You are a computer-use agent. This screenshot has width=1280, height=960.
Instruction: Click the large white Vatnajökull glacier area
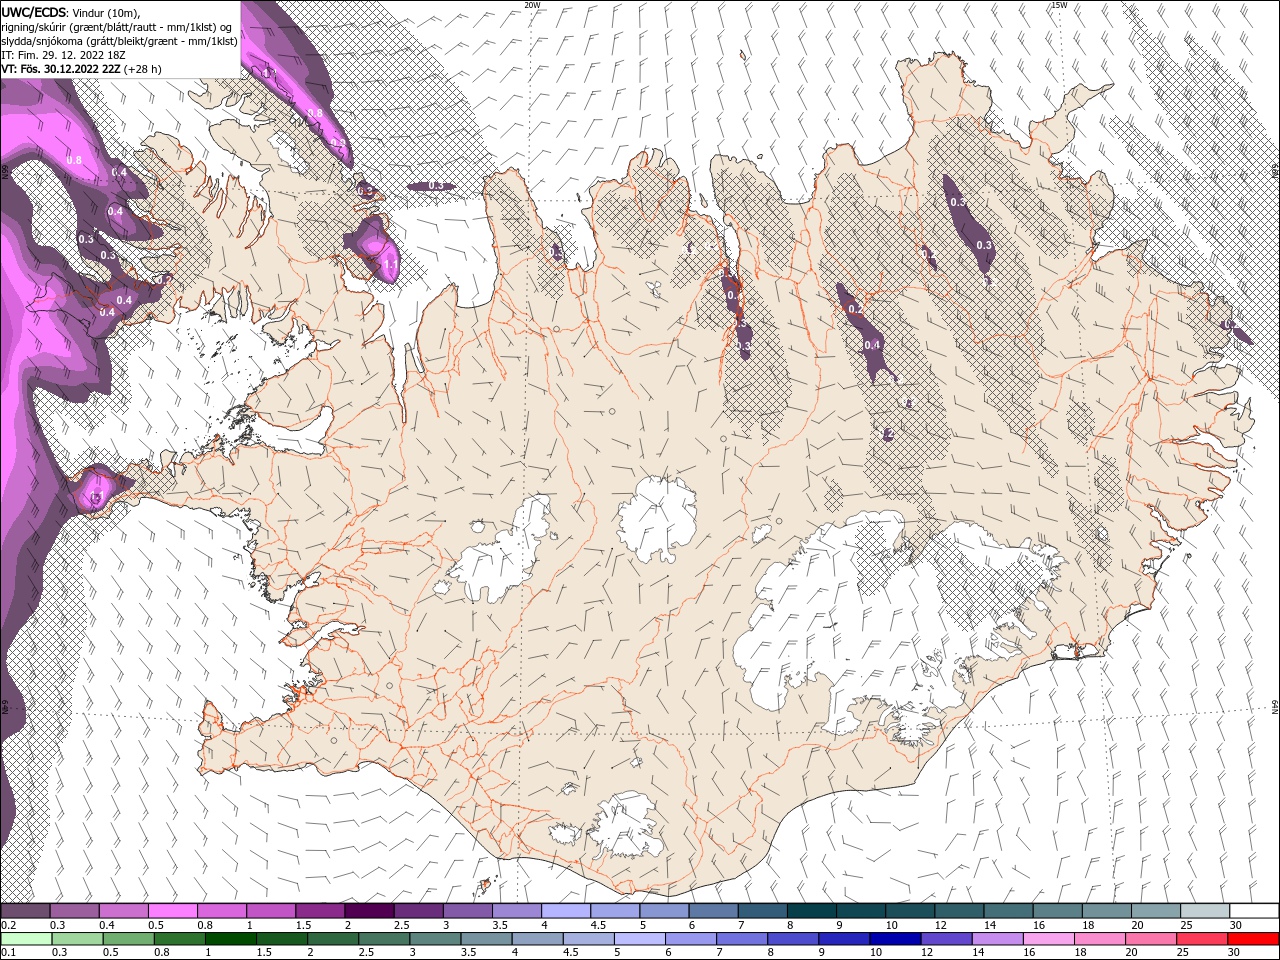coord(850,620)
